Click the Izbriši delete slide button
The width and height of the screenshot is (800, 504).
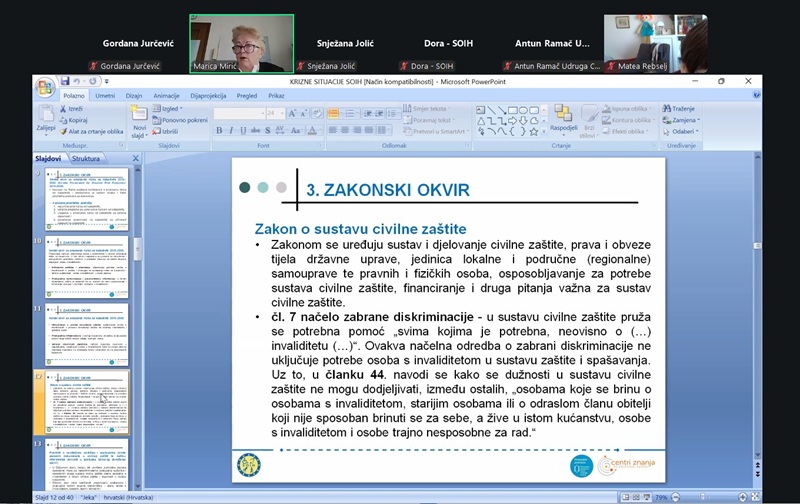(x=169, y=131)
